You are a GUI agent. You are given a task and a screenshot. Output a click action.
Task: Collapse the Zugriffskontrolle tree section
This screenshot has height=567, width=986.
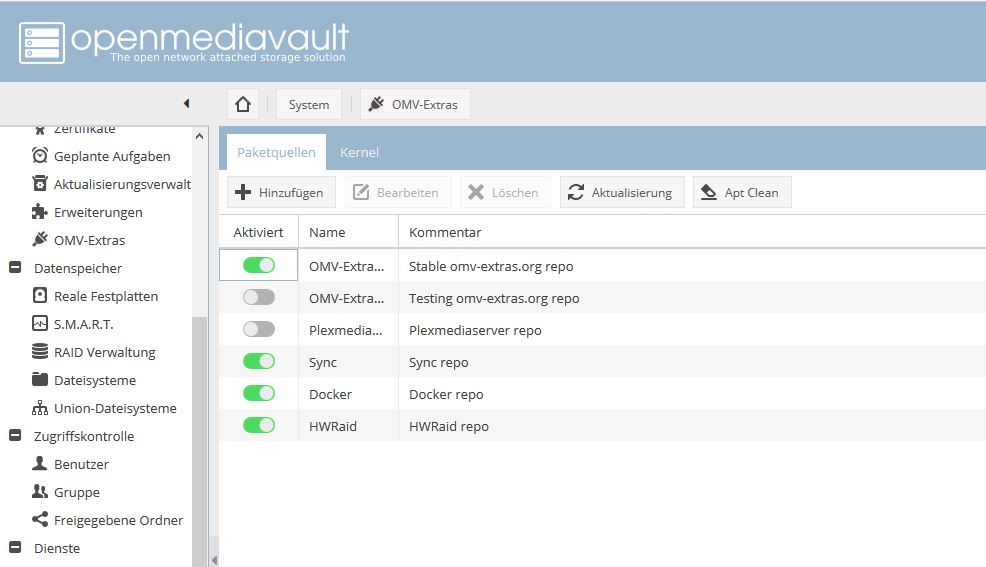[15, 435]
